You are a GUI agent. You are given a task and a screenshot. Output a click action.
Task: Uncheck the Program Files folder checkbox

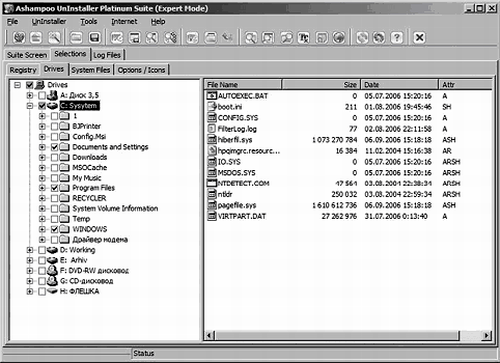tap(55, 188)
